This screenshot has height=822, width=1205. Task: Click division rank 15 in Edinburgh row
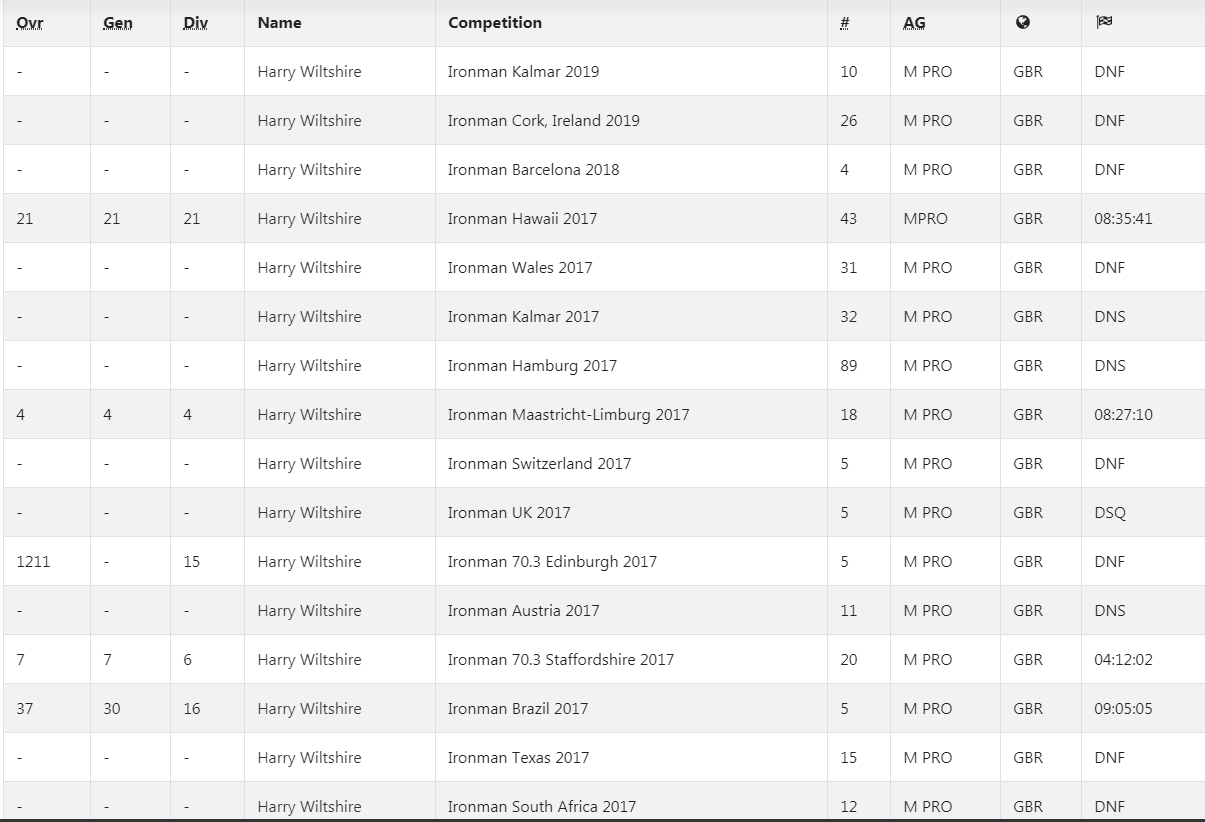[x=191, y=562]
